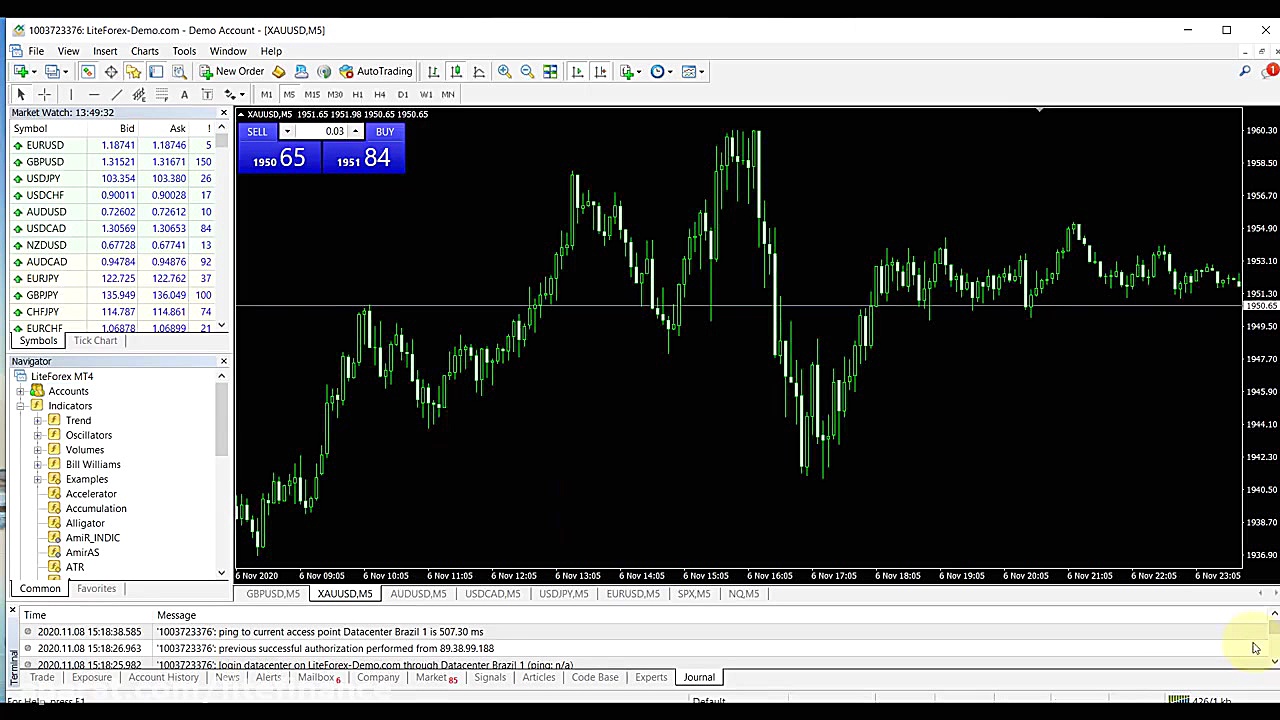Screen dimensions: 1280x720
Task: Decrease the trade volume with down arrow
Action: (287, 132)
